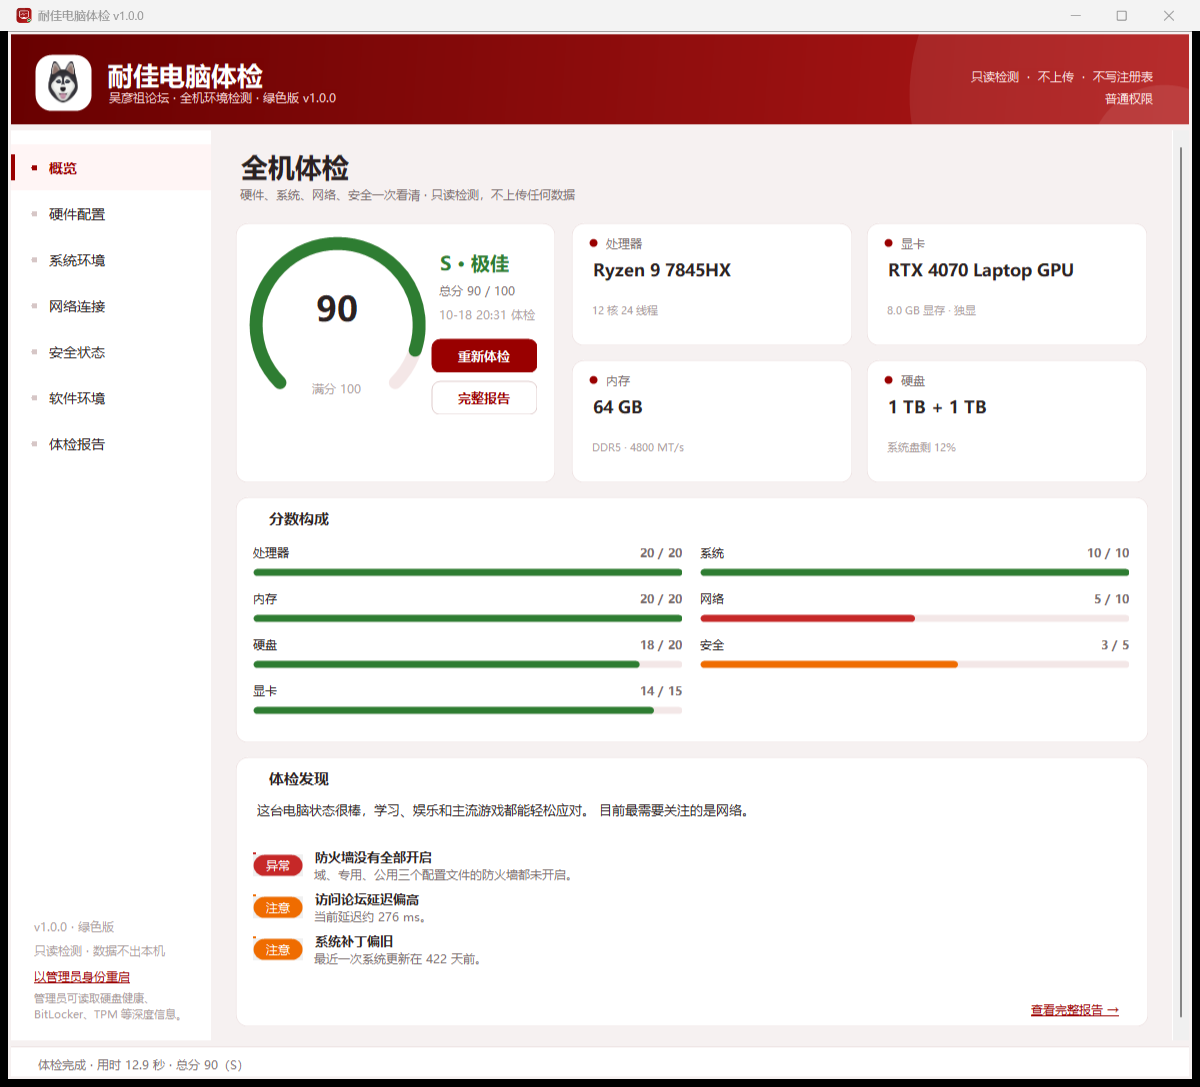Click the 硬盘 18/20 progress bar
The image size is (1200, 1087).
pyautogui.click(x=468, y=664)
